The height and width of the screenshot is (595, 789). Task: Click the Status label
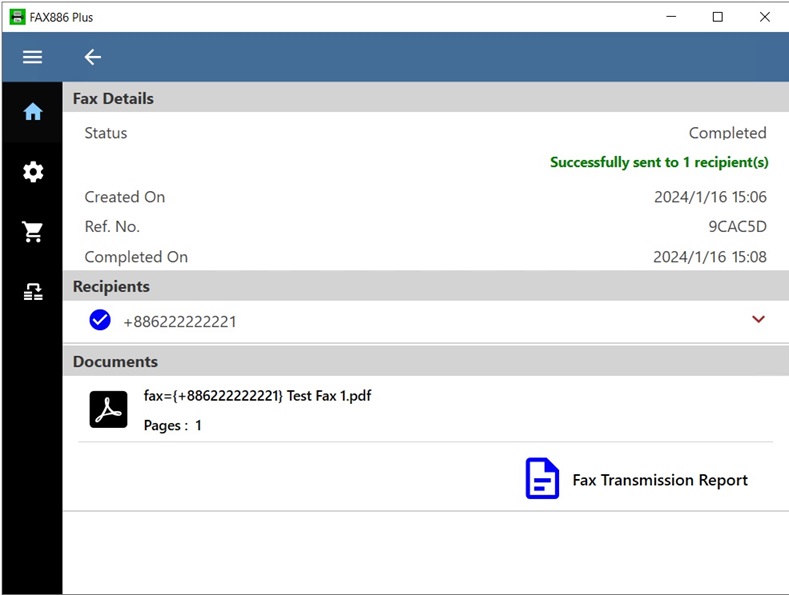point(106,133)
